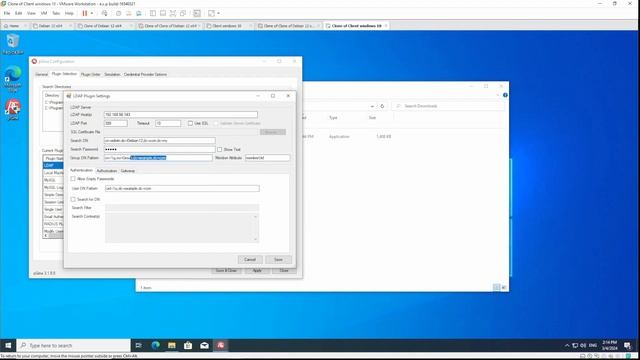
Task: Click the LDAP Host(s) field
Action: point(181,115)
